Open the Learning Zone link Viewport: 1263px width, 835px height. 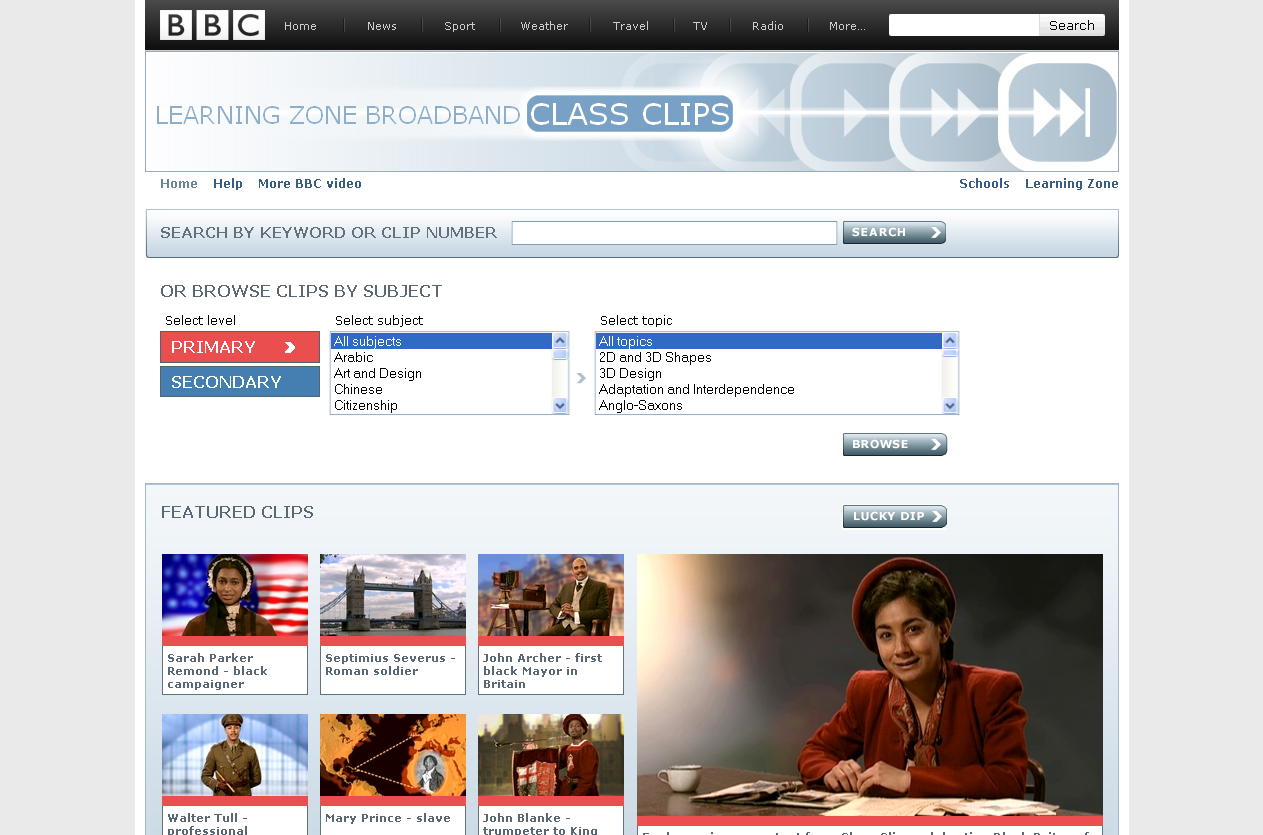coord(1072,183)
